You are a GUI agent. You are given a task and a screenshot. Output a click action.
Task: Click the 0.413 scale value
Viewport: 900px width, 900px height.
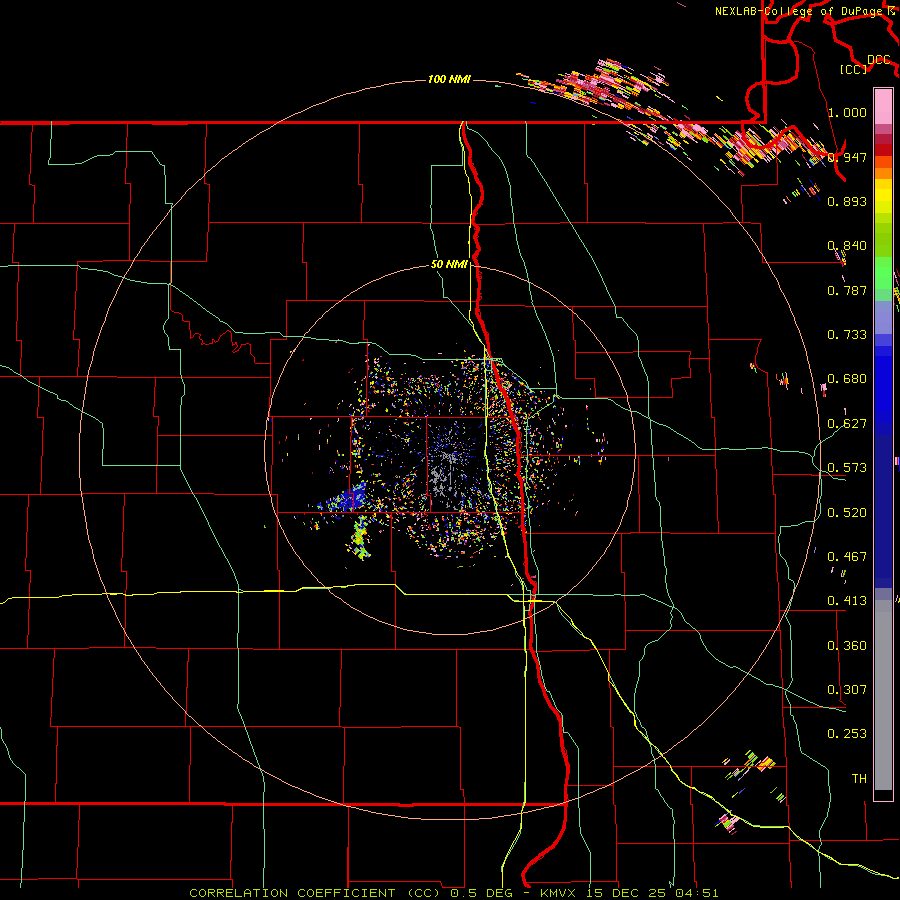click(x=847, y=601)
